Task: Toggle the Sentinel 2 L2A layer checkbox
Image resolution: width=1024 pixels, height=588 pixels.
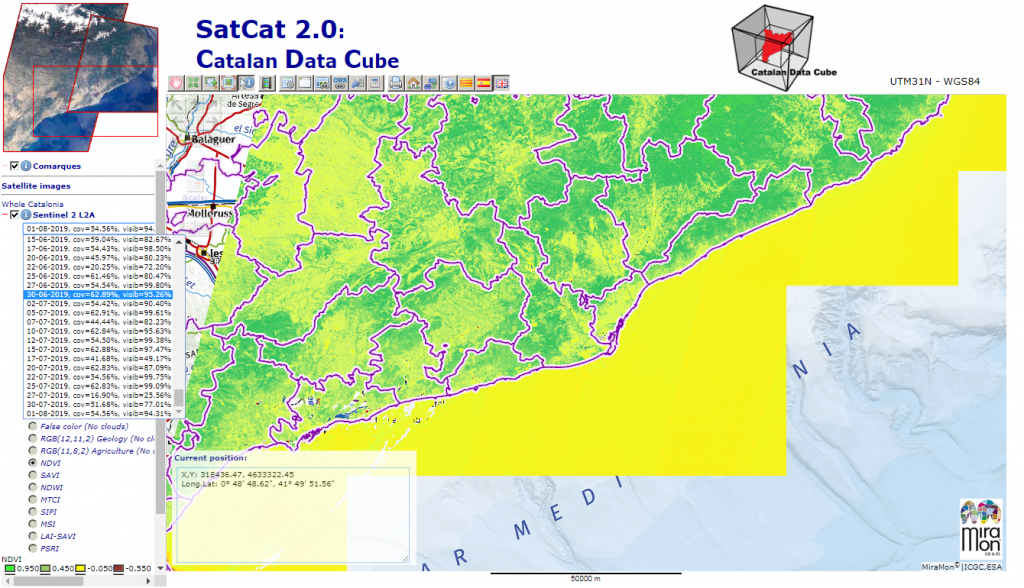Action: tap(14, 215)
